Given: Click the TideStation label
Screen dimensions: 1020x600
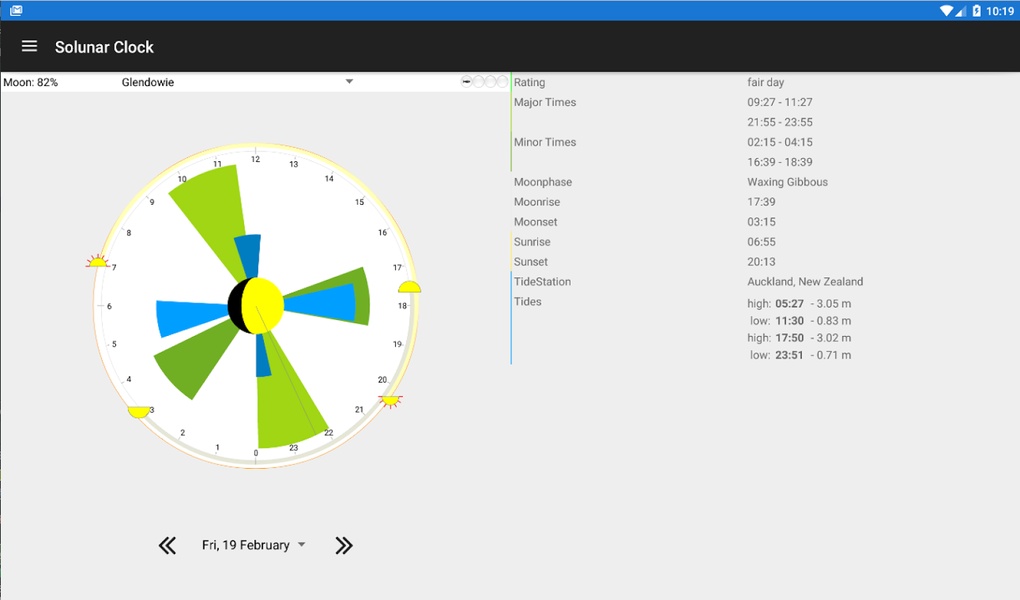Looking at the screenshot, I should (x=543, y=282).
